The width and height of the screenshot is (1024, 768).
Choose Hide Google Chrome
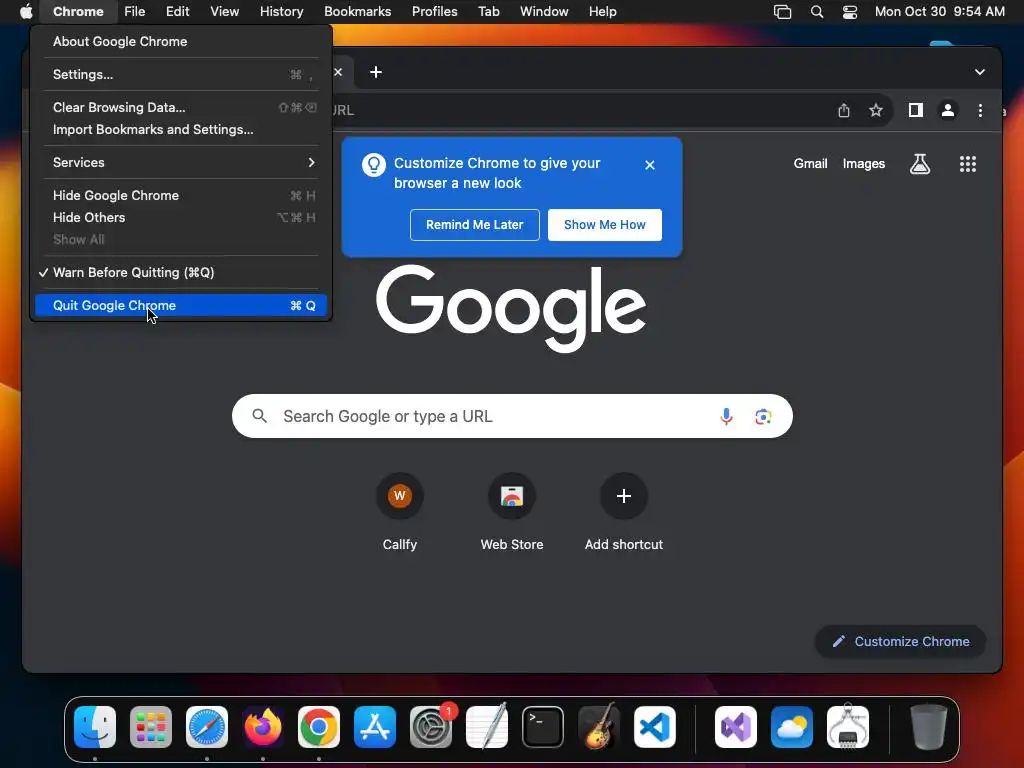(181, 195)
